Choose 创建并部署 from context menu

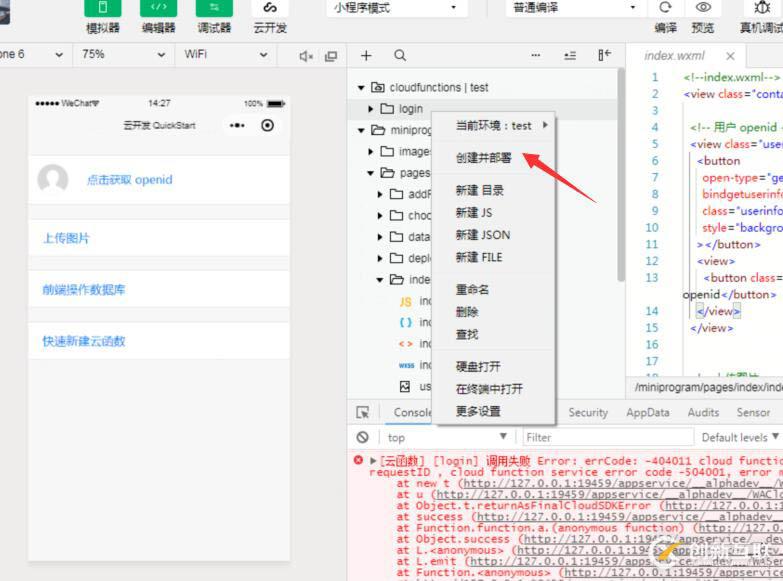pos(494,158)
